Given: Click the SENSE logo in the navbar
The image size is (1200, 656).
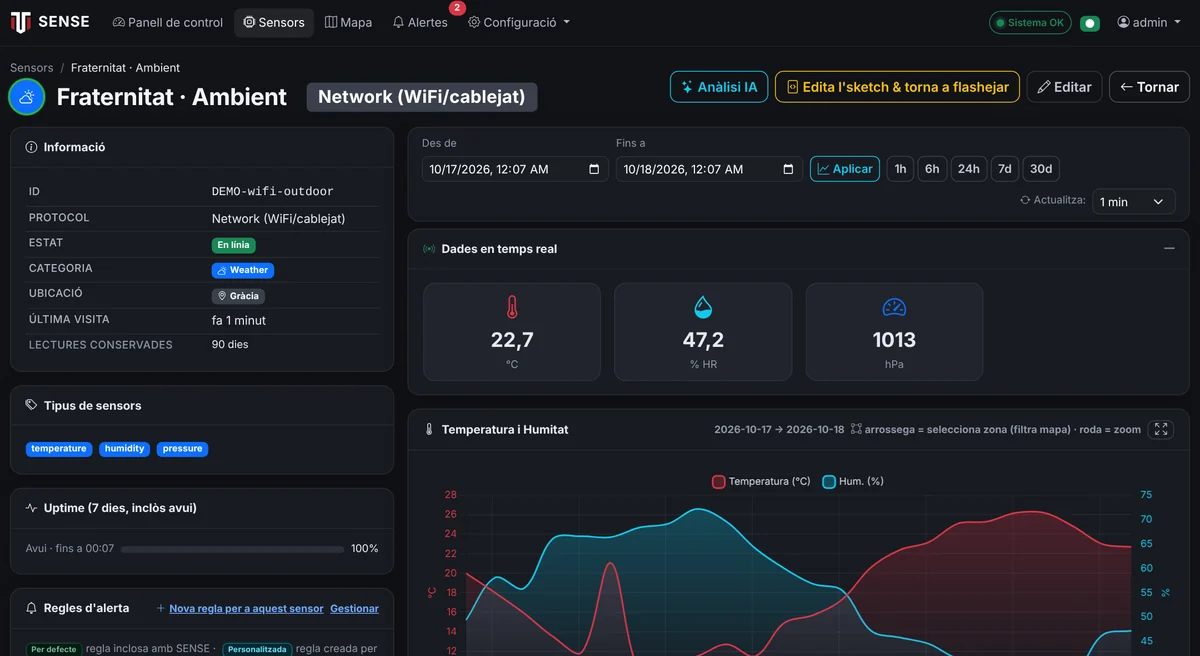Looking at the screenshot, I should click(49, 22).
